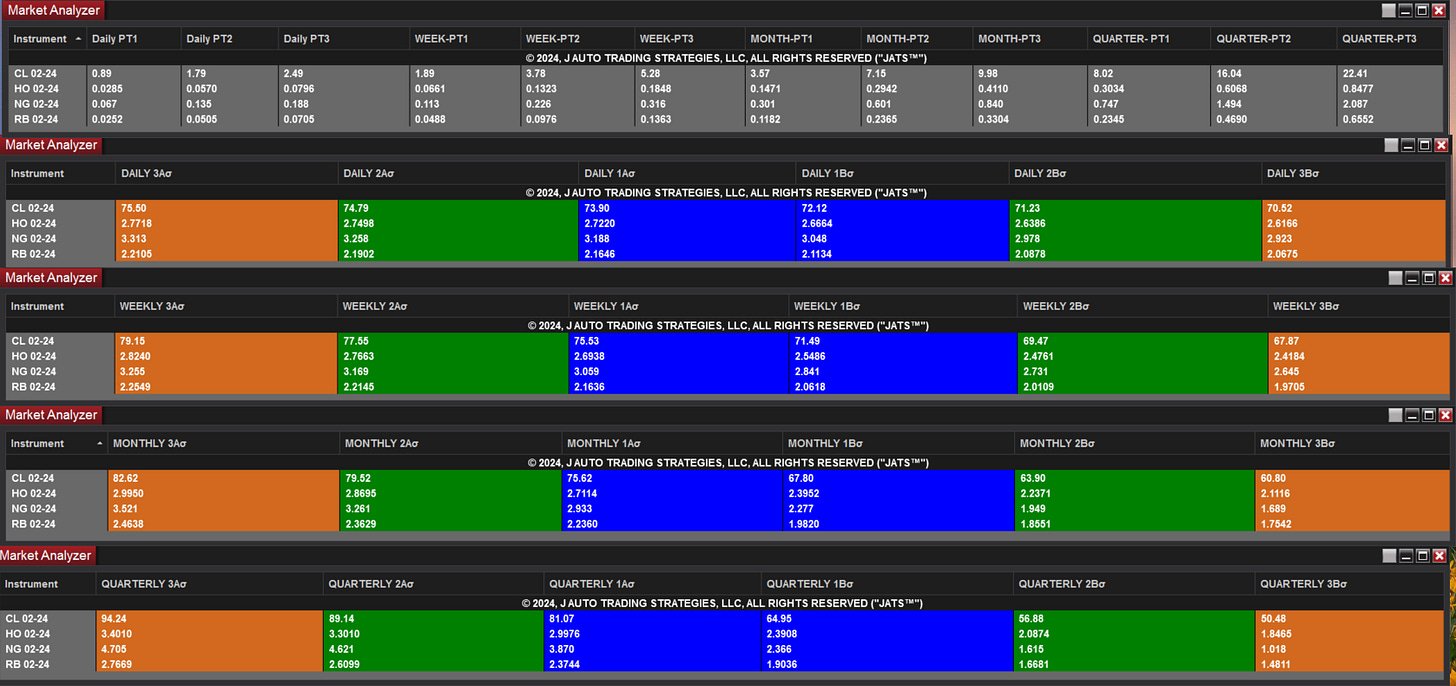Select the DAILY 1Aσ column header
1456x686 pixels.
tap(688, 173)
